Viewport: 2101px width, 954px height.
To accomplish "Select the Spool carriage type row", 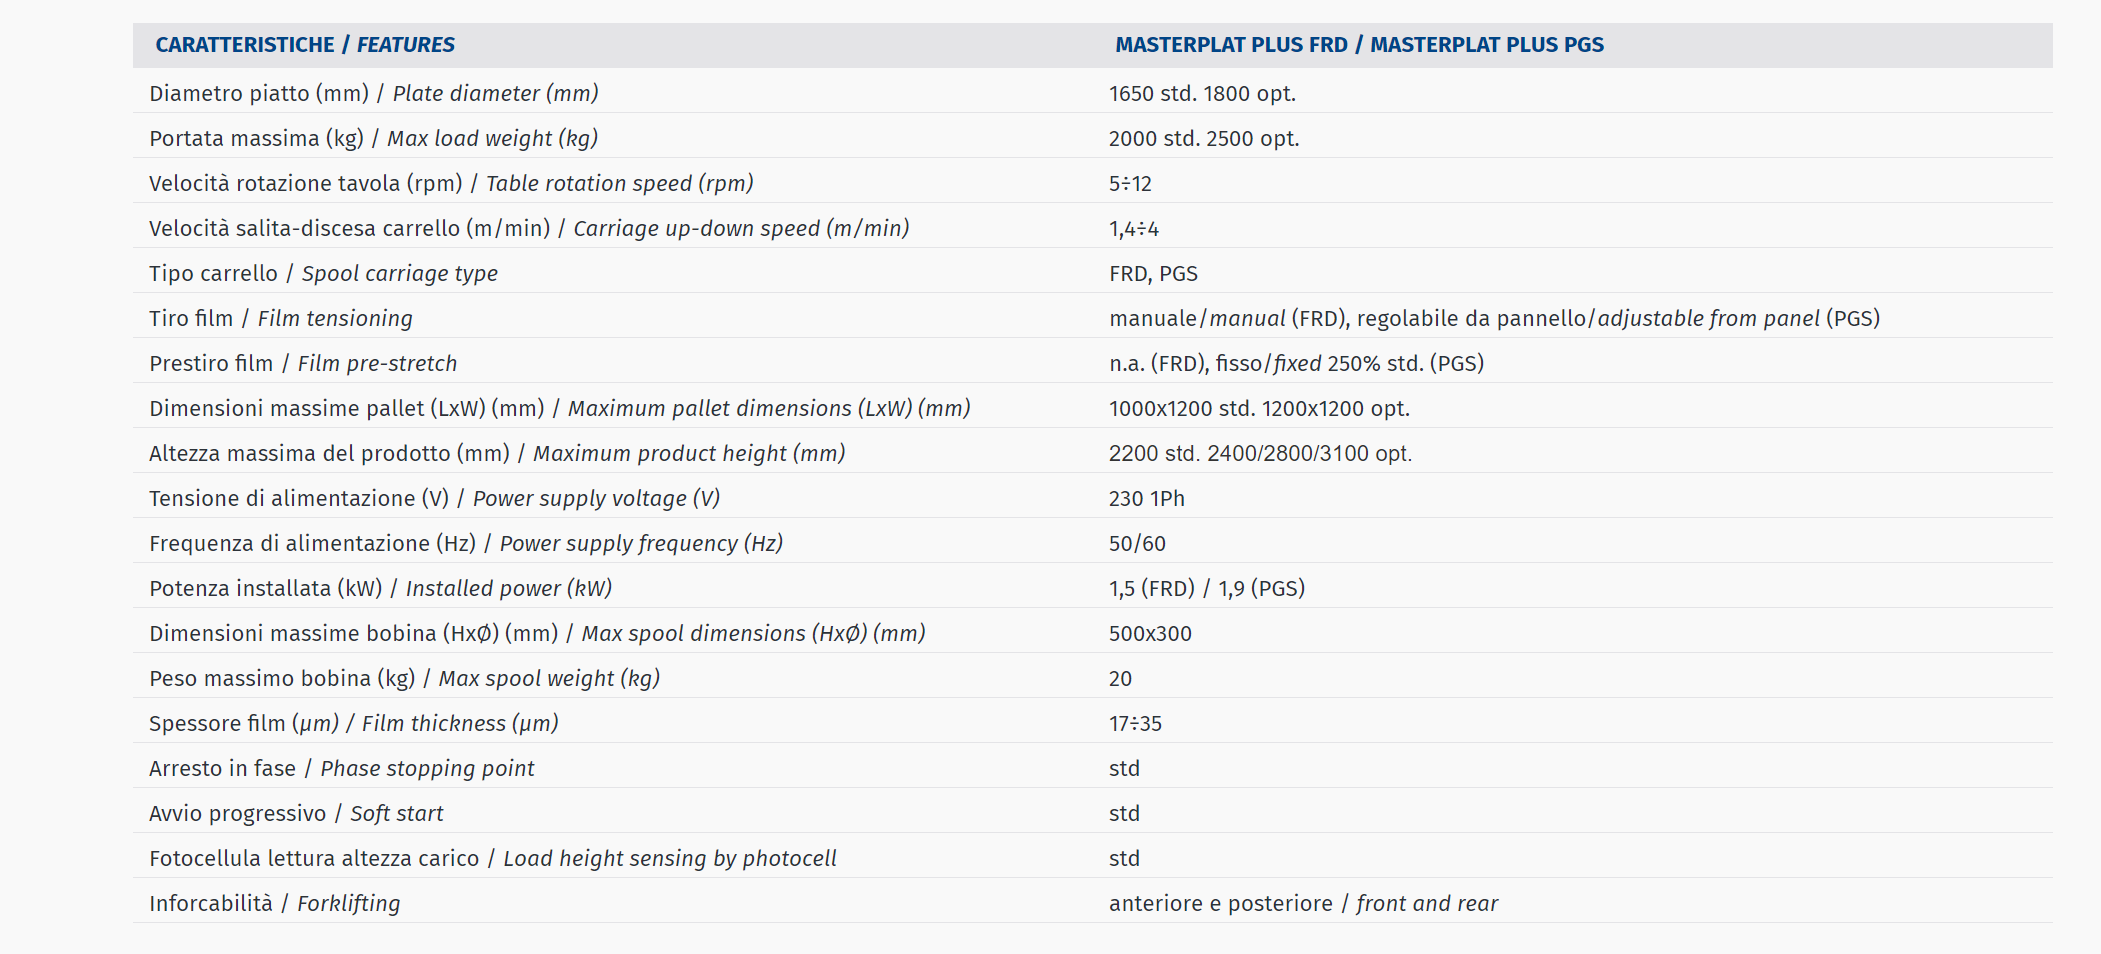I will (1092, 273).
